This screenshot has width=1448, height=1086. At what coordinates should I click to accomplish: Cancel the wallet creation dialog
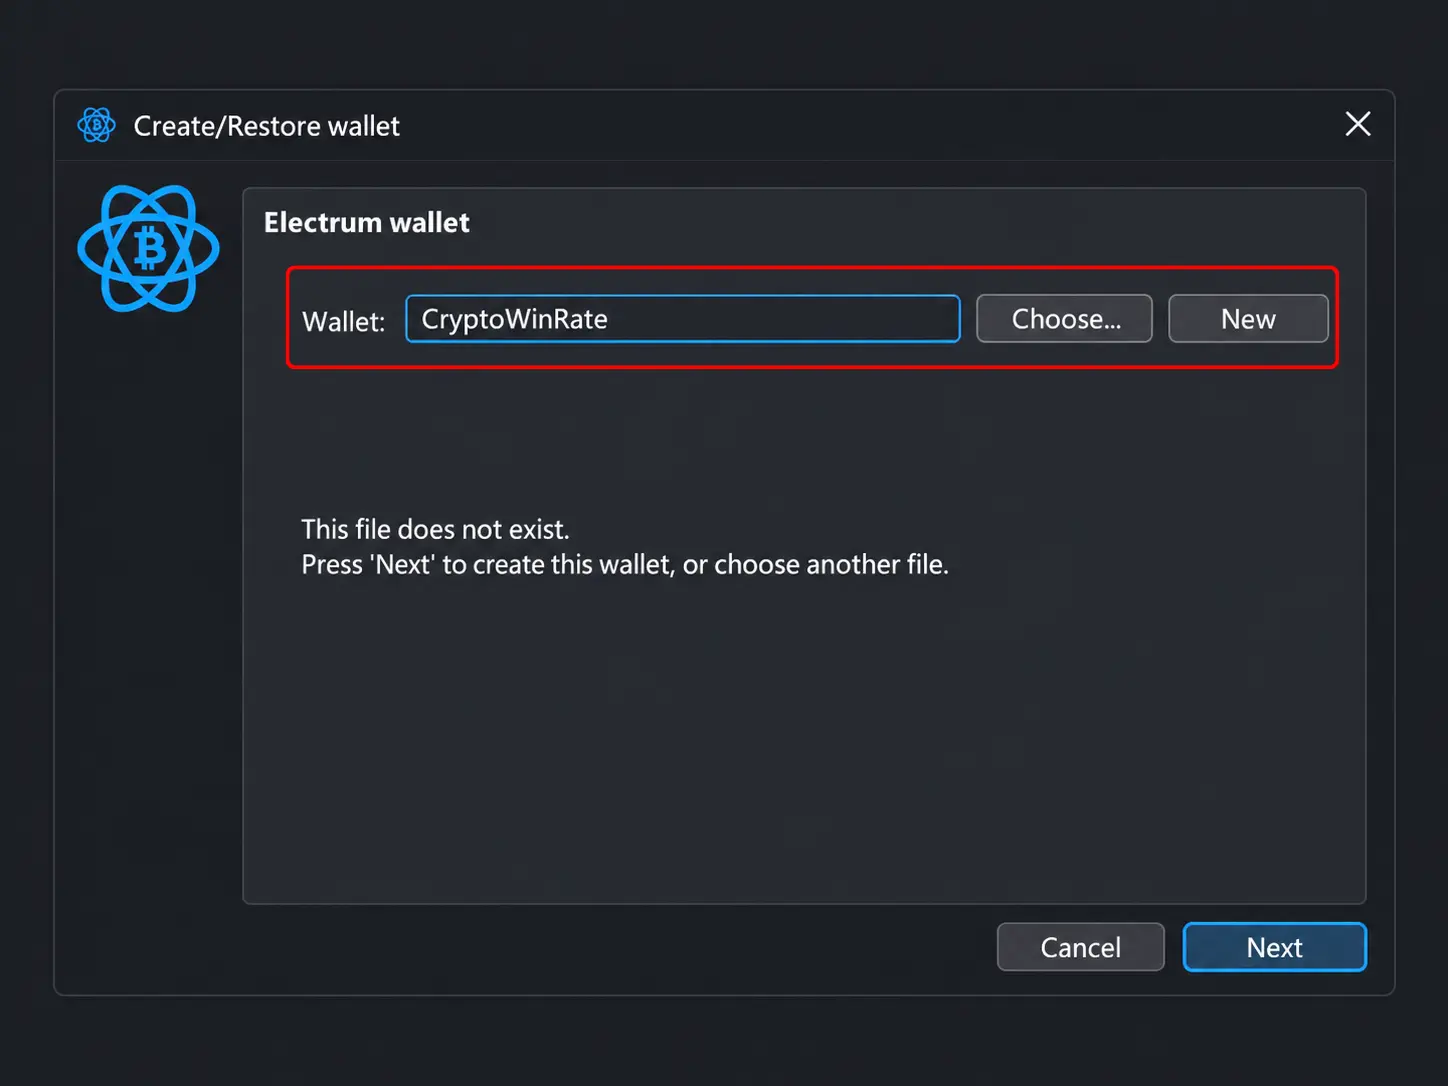(1081, 947)
